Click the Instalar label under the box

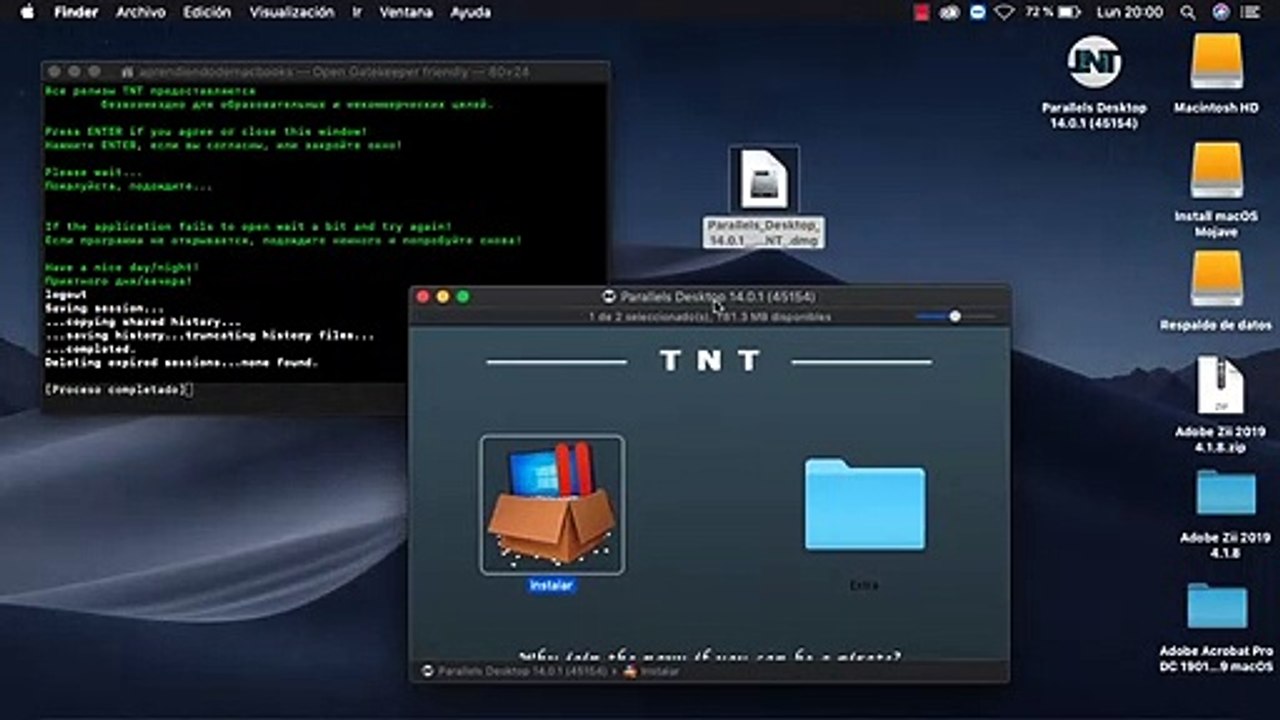pyautogui.click(x=551, y=585)
